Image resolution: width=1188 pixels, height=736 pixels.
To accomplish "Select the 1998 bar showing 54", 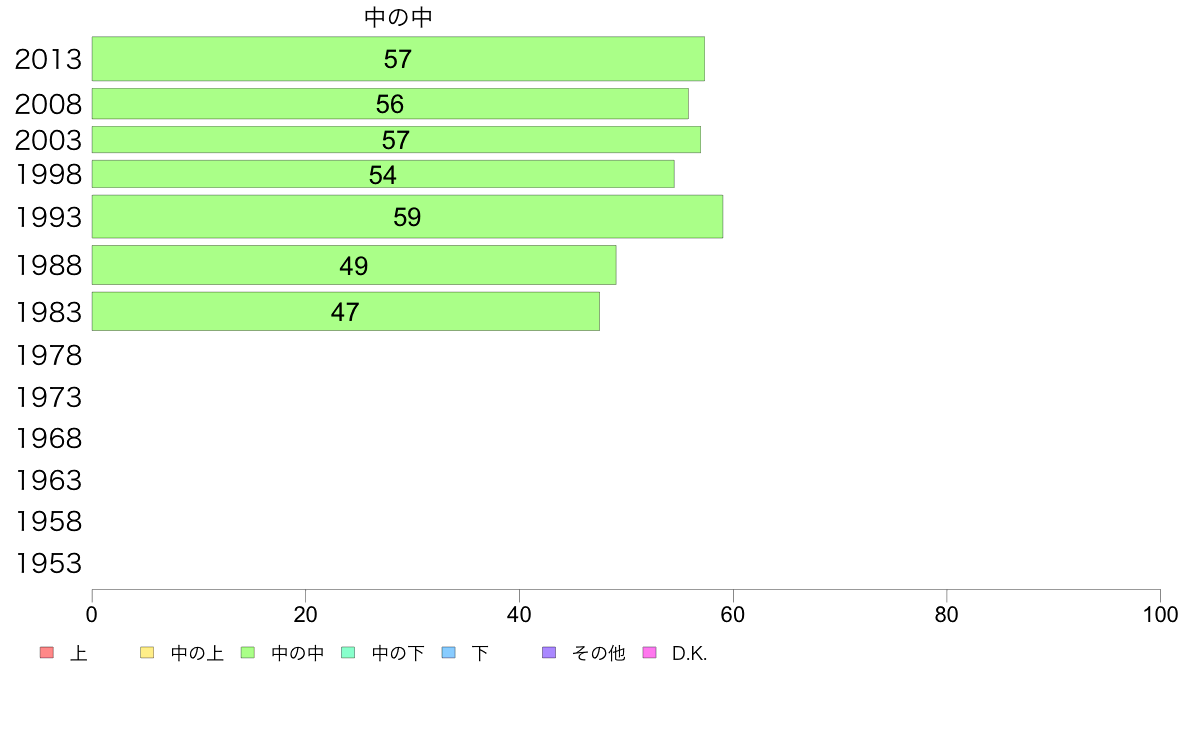I will [383, 174].
